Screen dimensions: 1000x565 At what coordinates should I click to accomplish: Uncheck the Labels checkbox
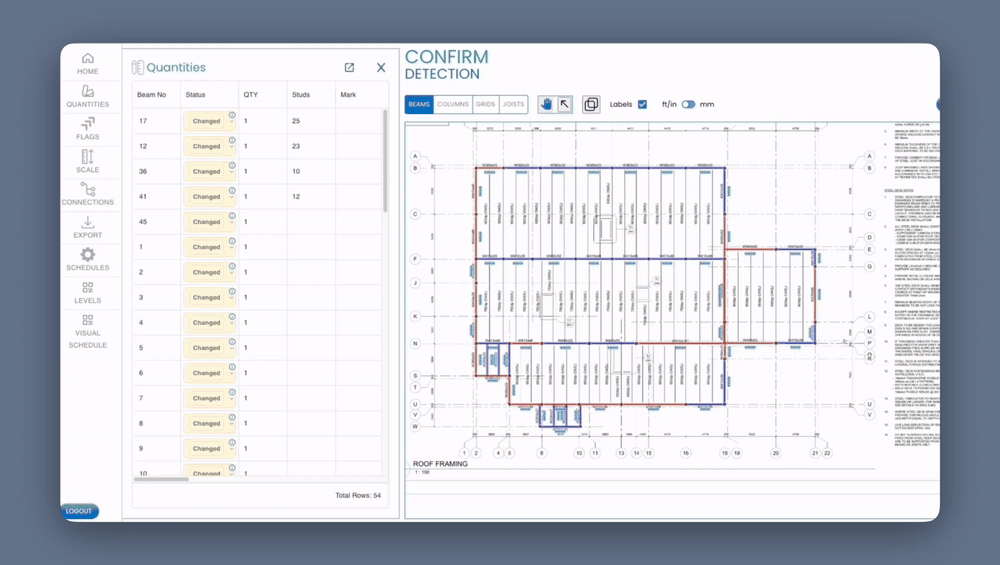(642, 104)
